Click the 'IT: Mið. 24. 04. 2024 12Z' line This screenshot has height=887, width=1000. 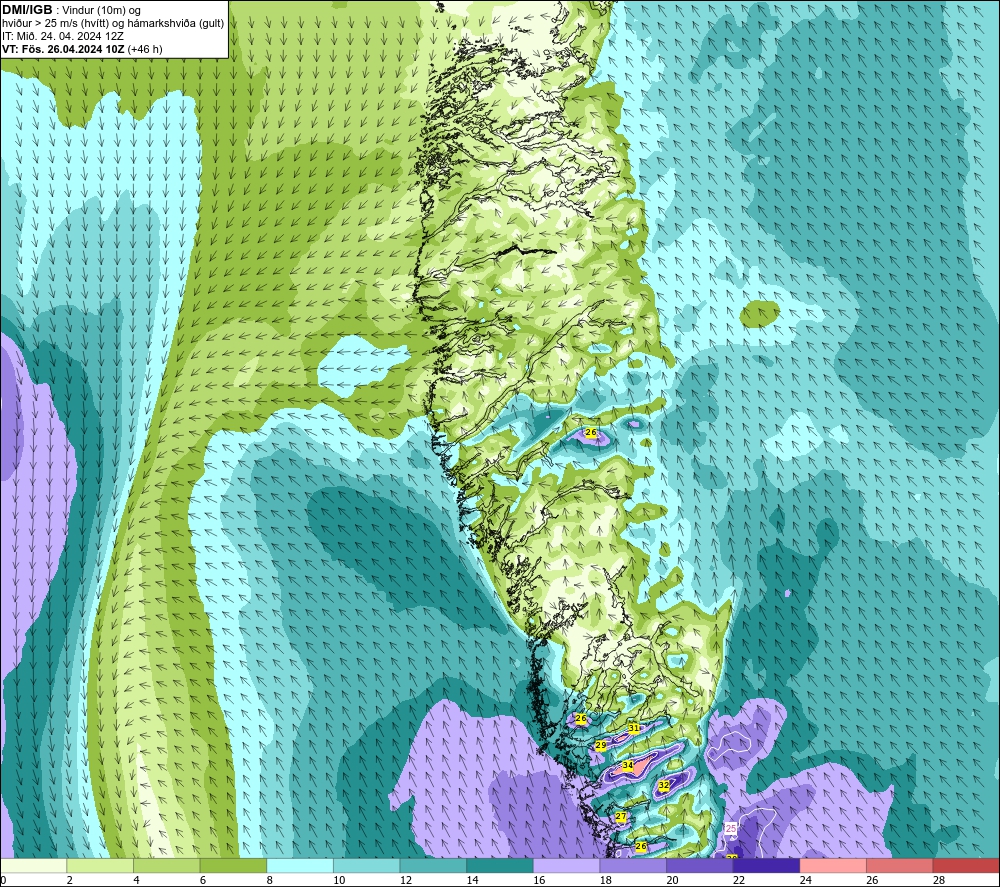click(62, 36)
